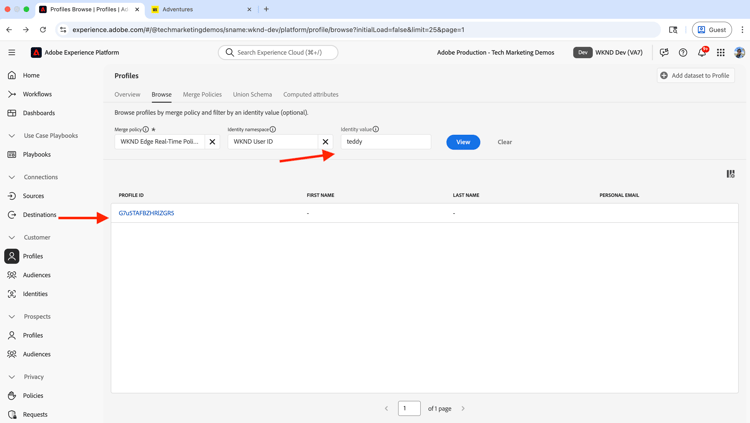Clear the Merge policy selection
The image size is (750, 423).
212,142
